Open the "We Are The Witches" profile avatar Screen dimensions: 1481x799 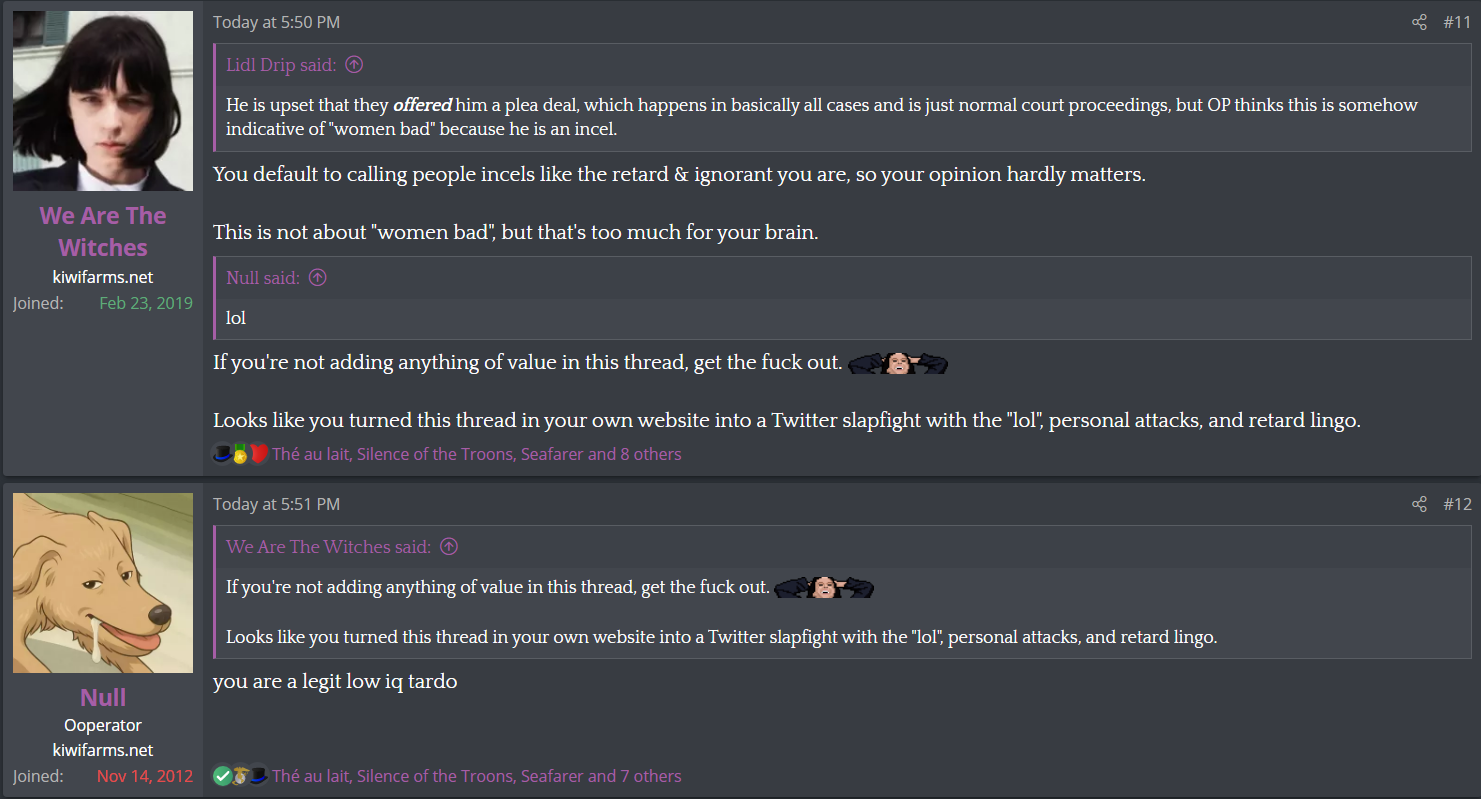103,101
